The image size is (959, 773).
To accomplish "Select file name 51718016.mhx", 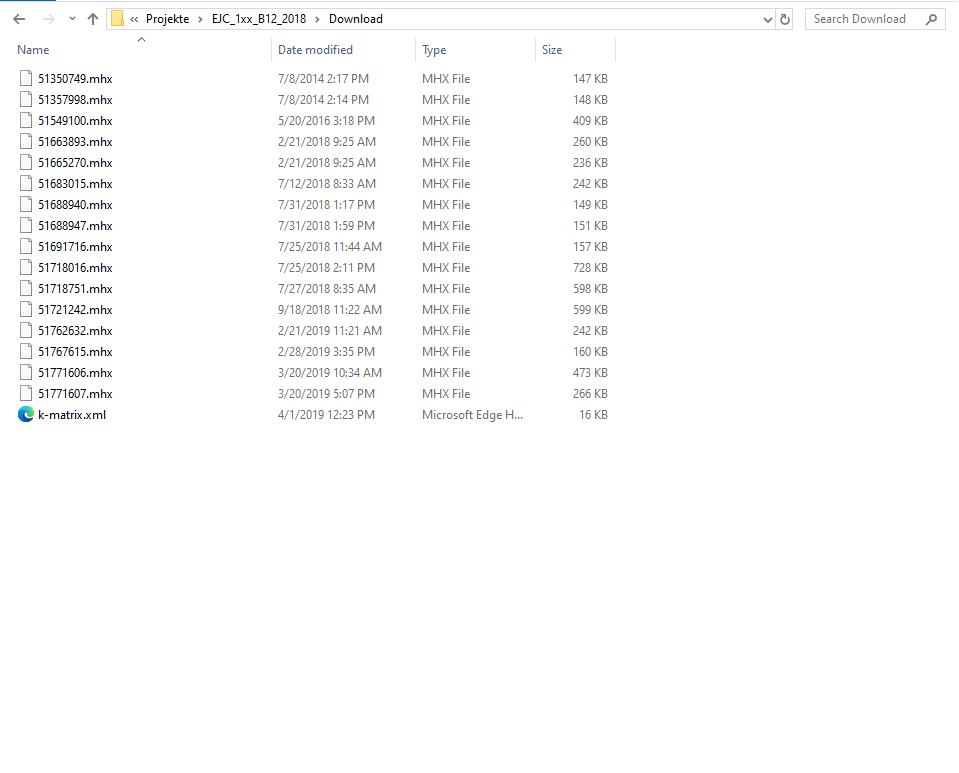I will pyautogui.click(x=75, y=268).
